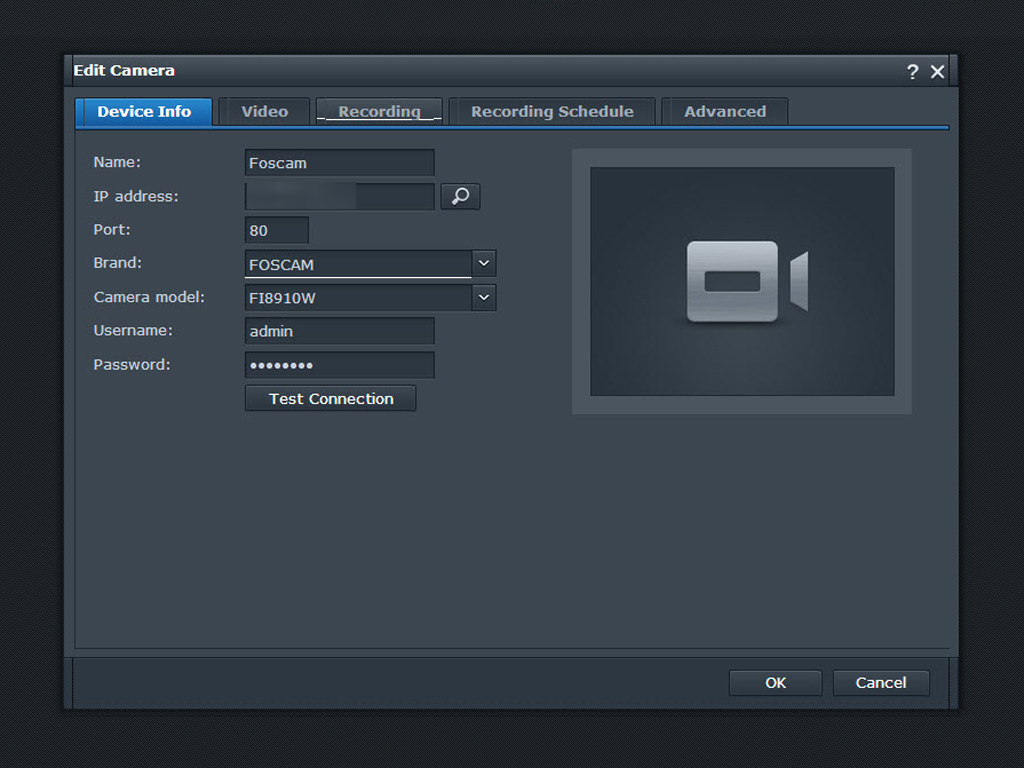This screenshot has height=768, width=1024.
Task: Open help for Edit Camera dialog
Action: 912,71
